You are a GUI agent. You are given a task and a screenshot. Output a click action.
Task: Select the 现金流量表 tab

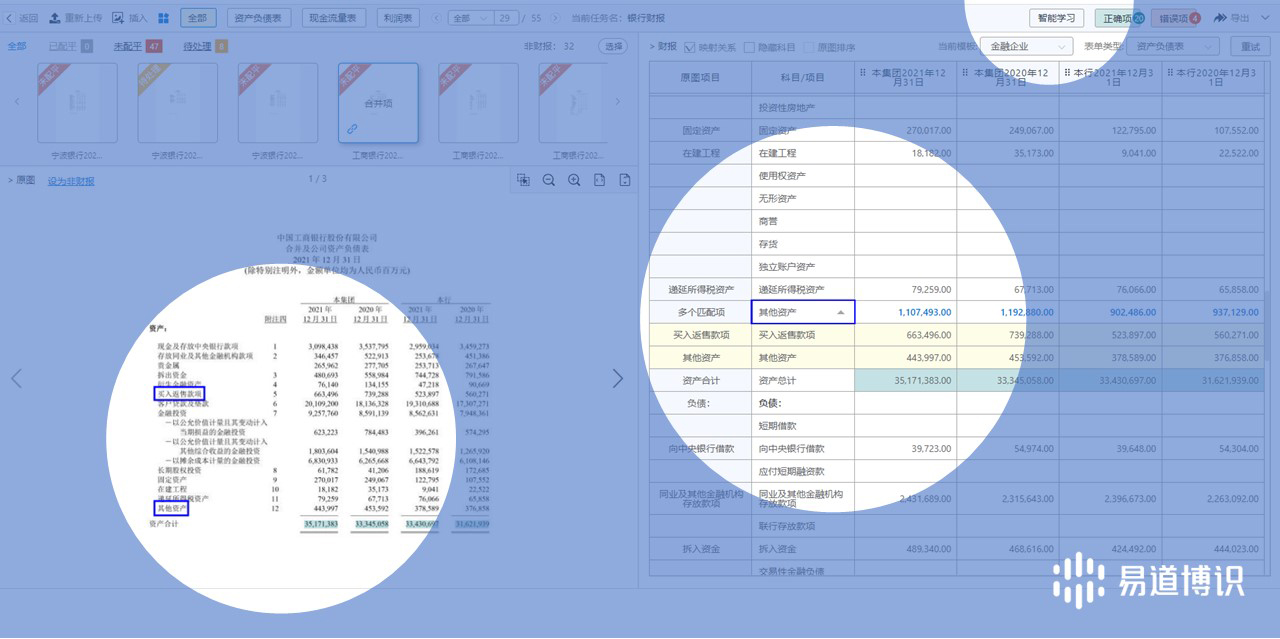point(332,18)
